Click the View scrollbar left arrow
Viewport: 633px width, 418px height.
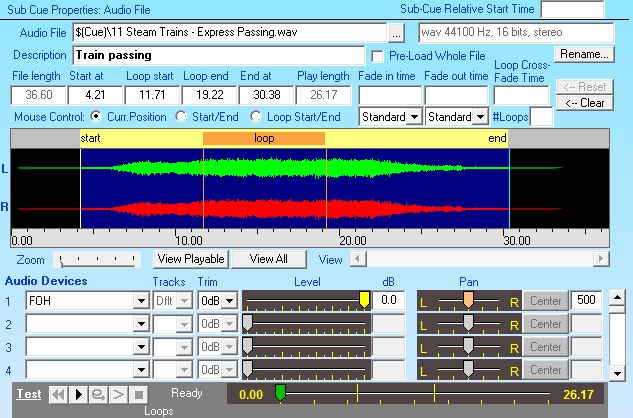[x=358, y=258]
